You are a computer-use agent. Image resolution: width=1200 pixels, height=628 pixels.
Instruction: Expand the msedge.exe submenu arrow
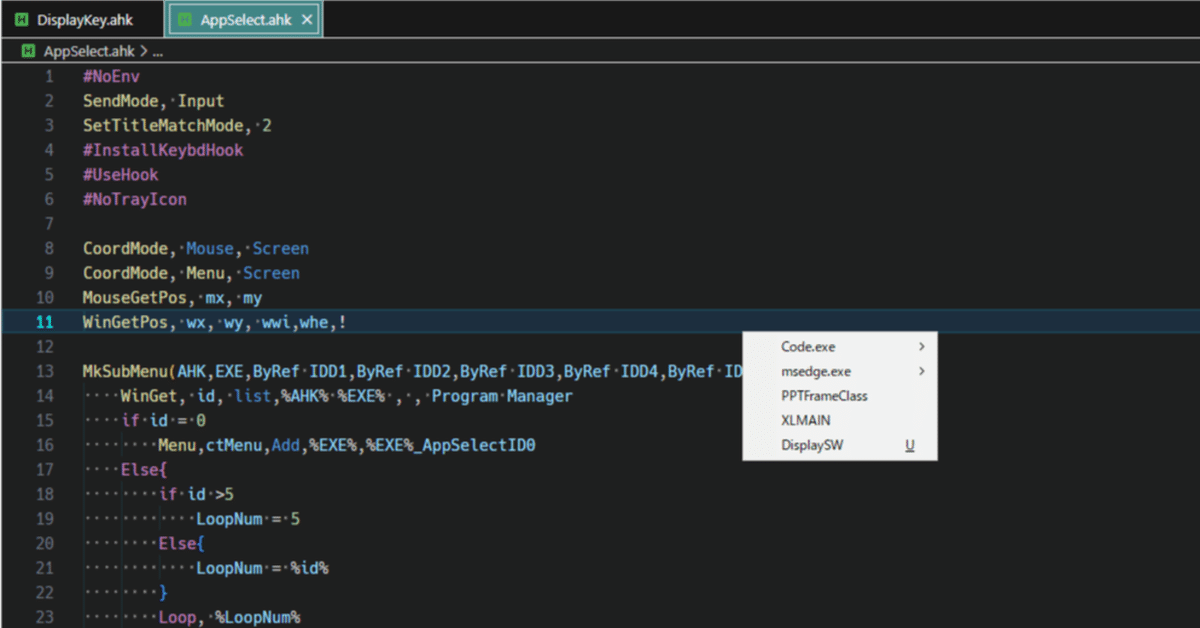921,372
